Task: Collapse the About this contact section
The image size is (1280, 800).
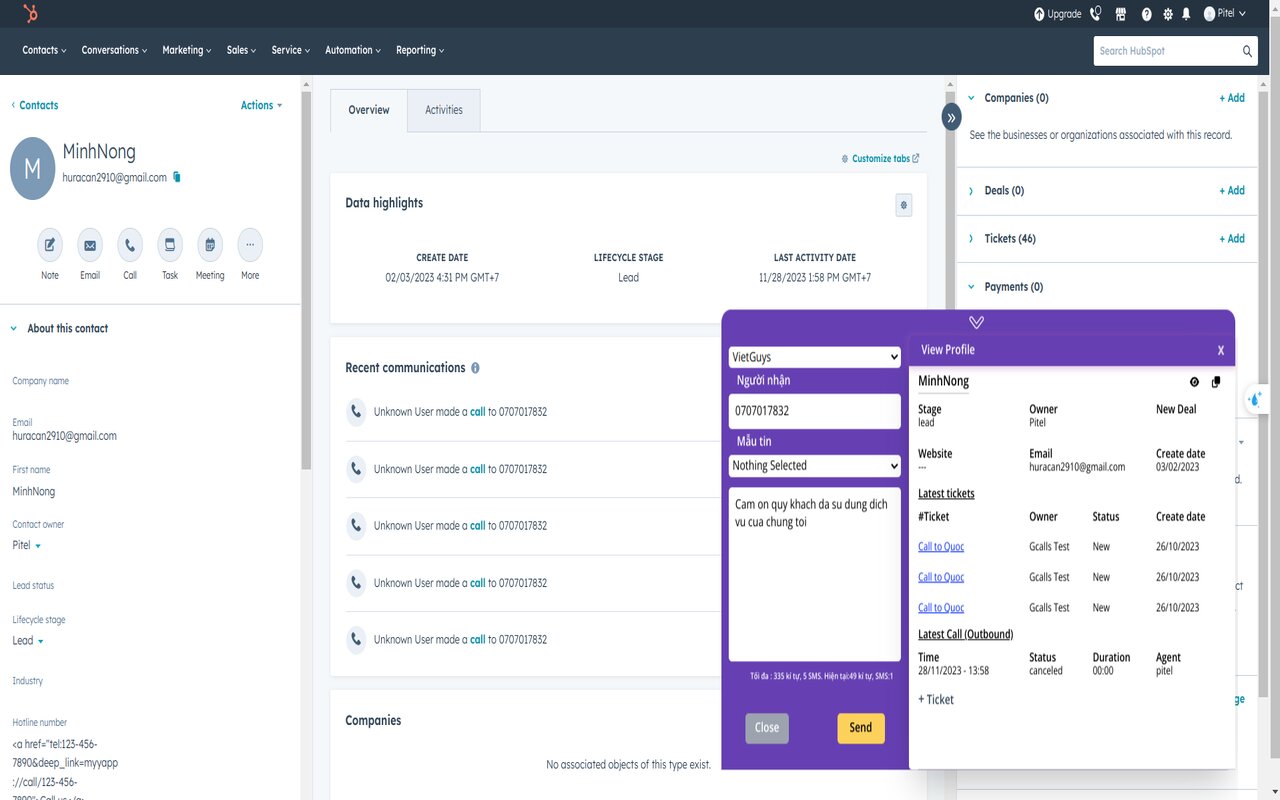Action: 14,328
